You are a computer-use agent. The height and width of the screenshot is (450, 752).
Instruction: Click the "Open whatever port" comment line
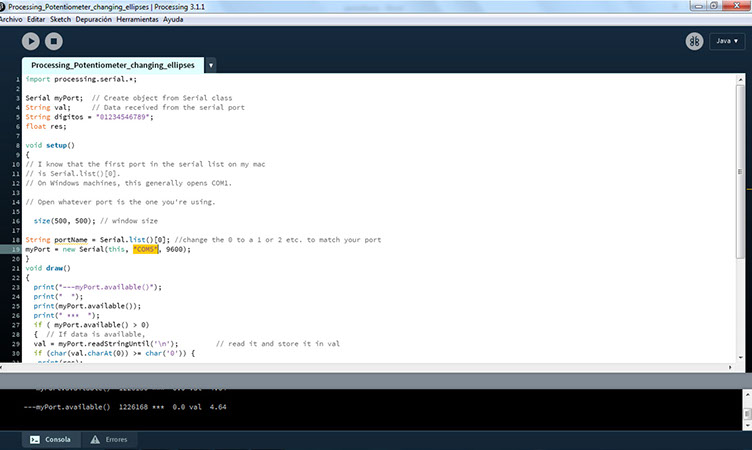point(120,202)
